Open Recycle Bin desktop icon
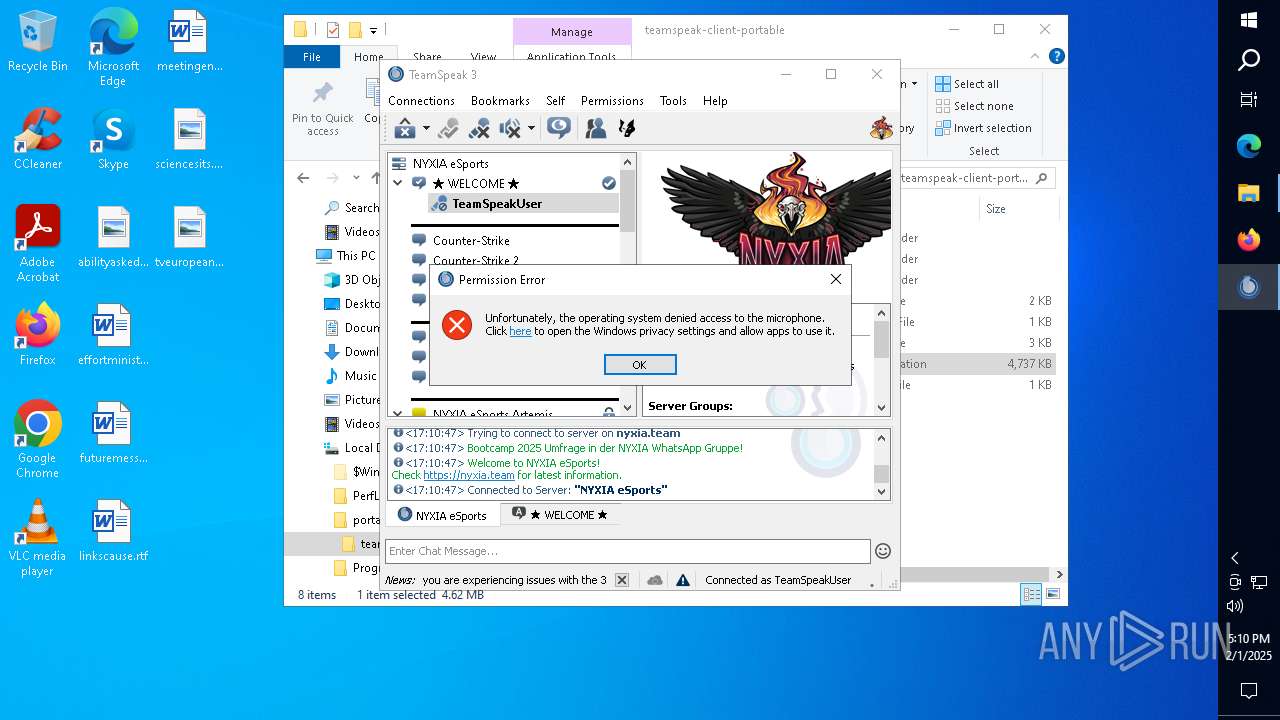Image resolution: width=1280 pixels, height=720 pixels. 38,42
